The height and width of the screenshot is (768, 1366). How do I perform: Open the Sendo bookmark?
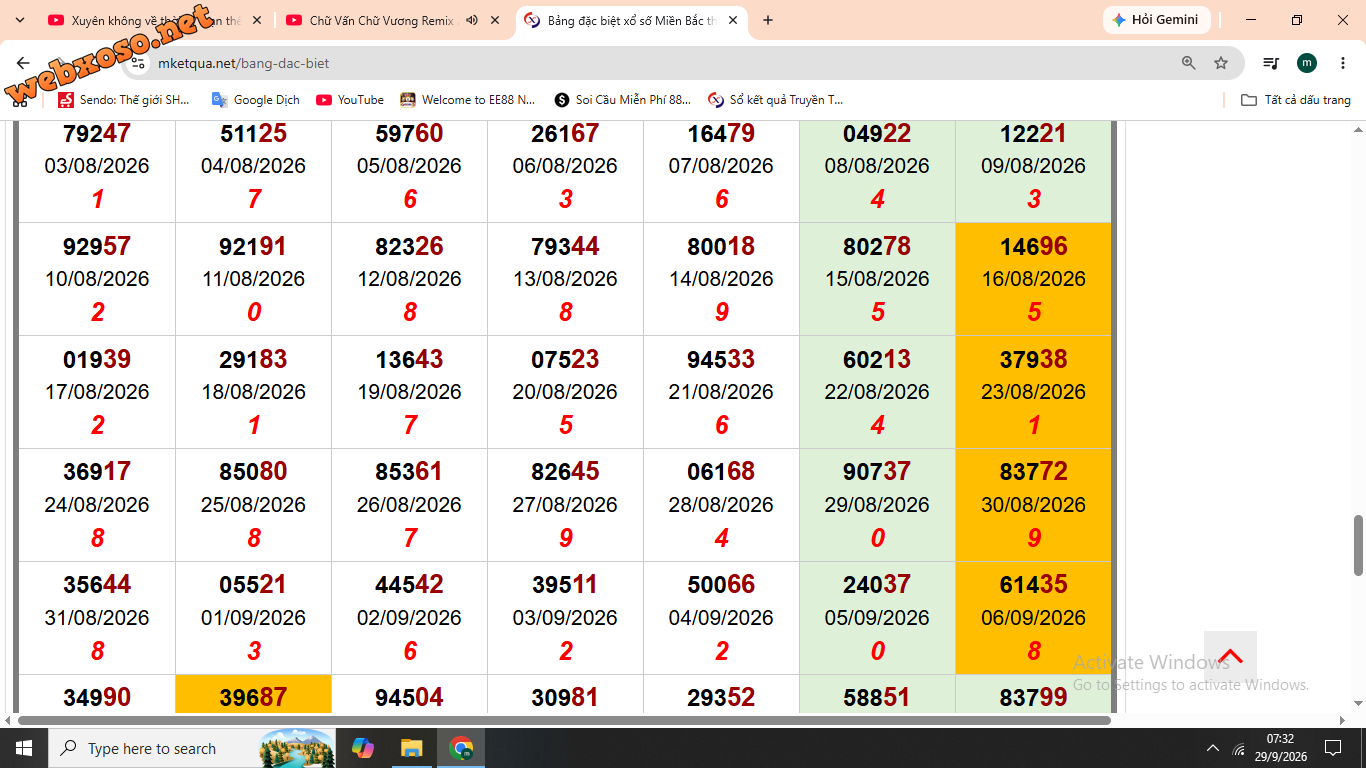[124, 100]
